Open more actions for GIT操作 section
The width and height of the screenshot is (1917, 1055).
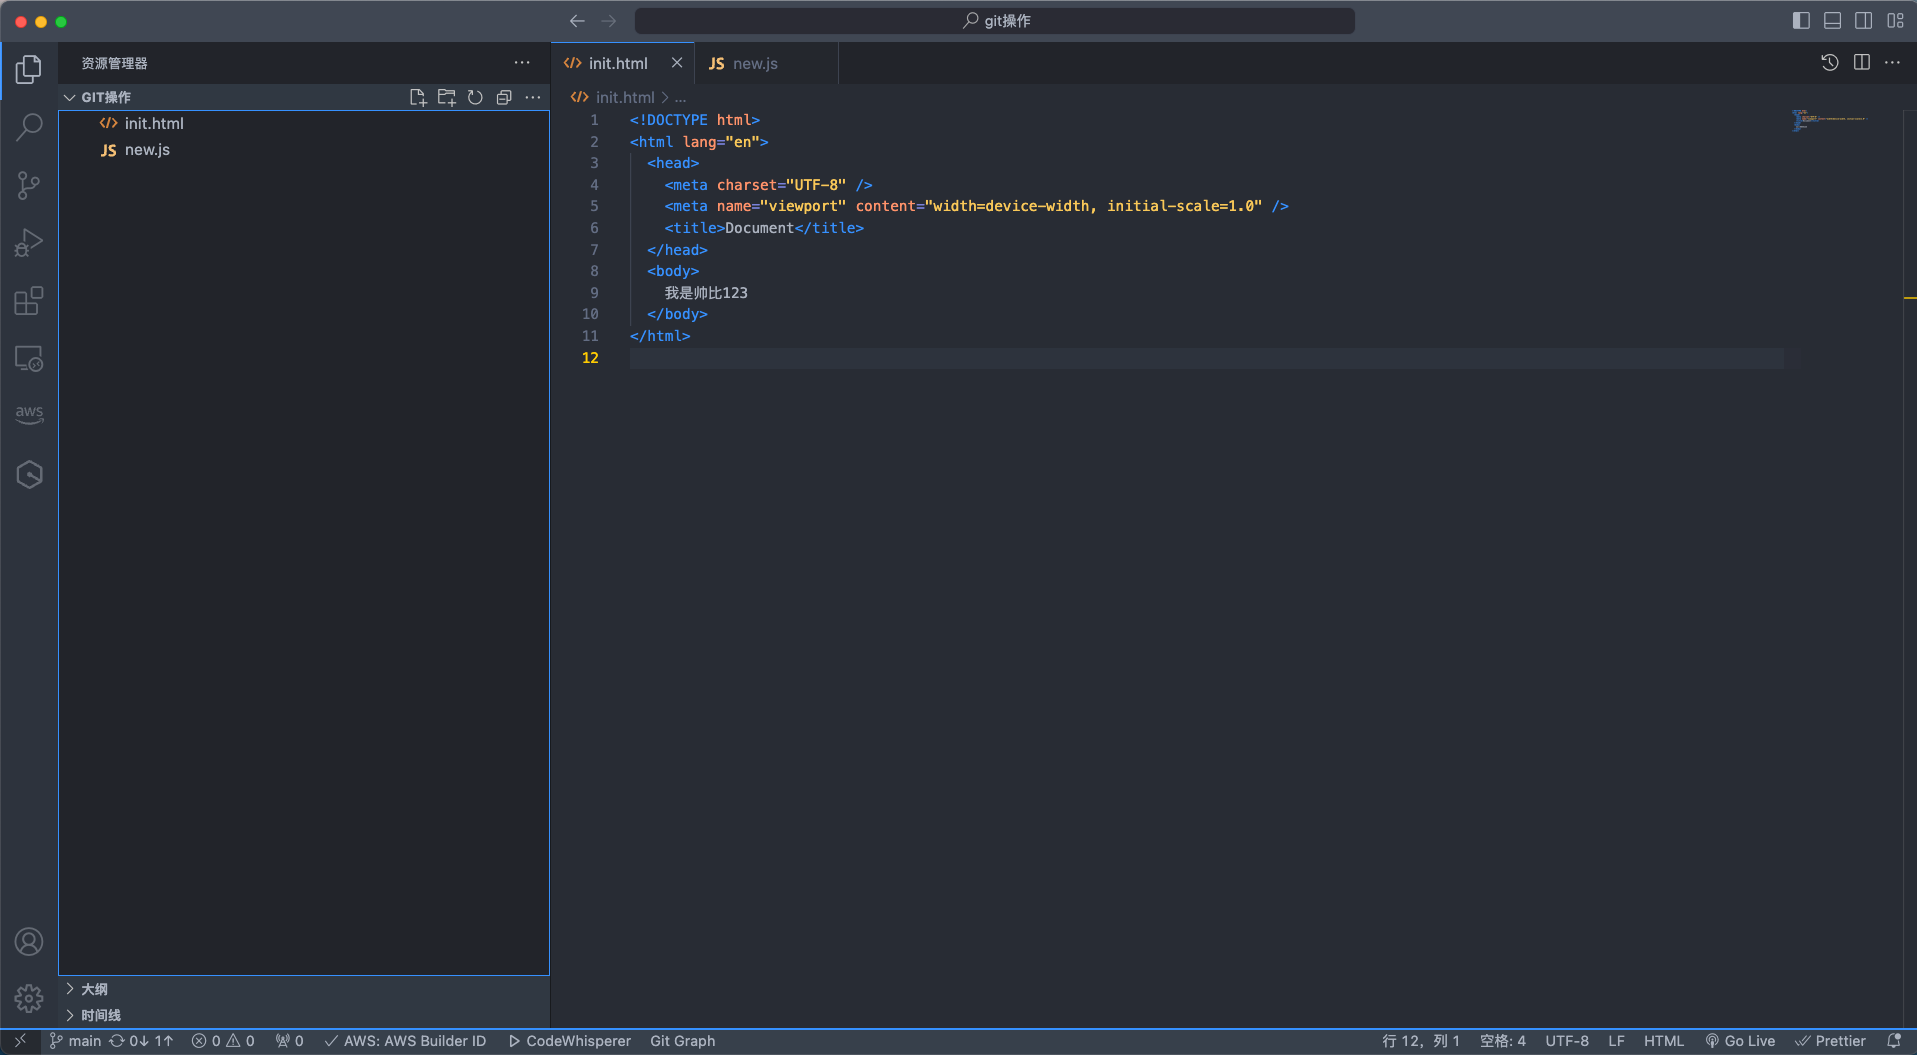point(533,97)
